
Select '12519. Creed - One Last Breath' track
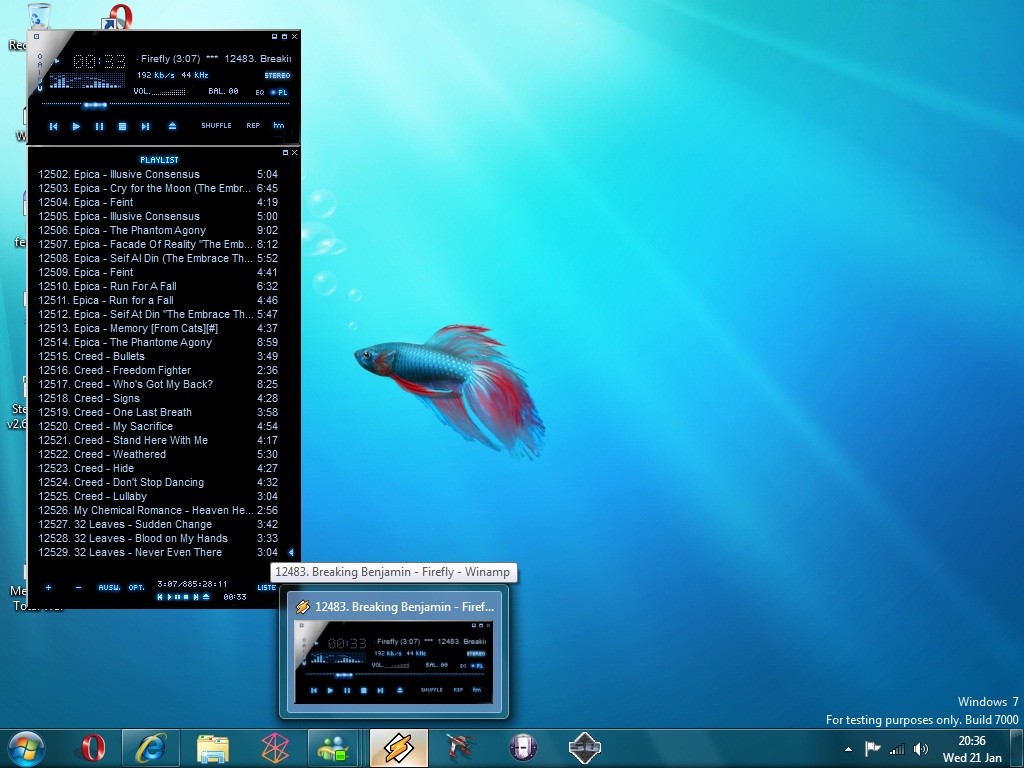[x=158, y=412]
